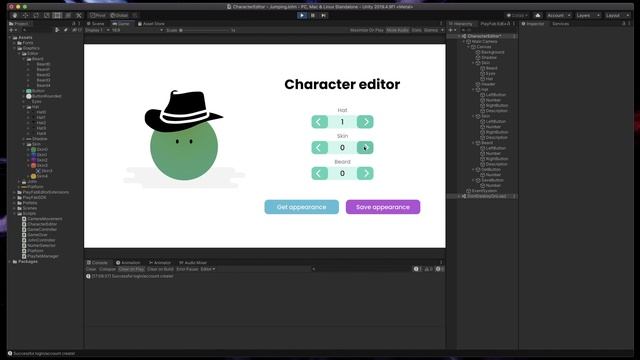Screen dimensions: 640x360
Task: Select the Hand tool in Unity toolbar
Action: pyautogui.click(x=15, y=16)
